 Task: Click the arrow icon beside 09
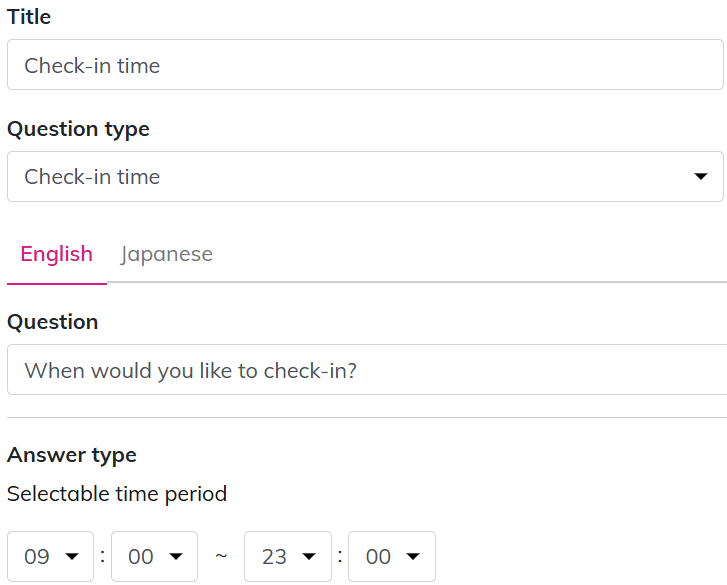coord(71,557)
